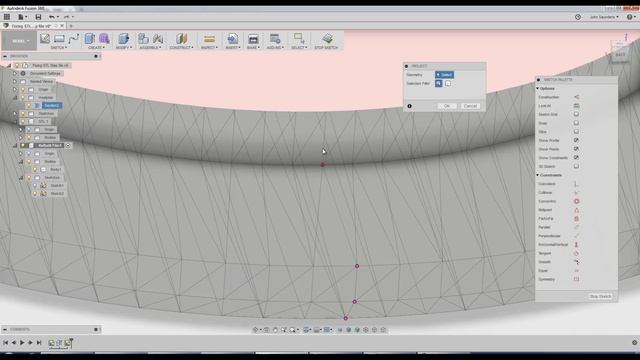Screen dimensions: 640x360
Task: Click the Insert icon in toolbar
Action: tap(233, 39)
